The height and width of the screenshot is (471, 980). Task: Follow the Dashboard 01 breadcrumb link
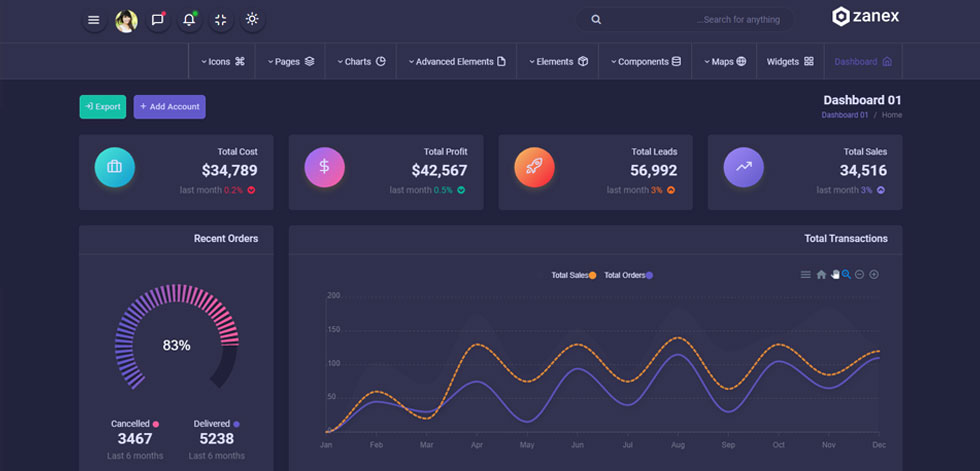coord(844,115)
